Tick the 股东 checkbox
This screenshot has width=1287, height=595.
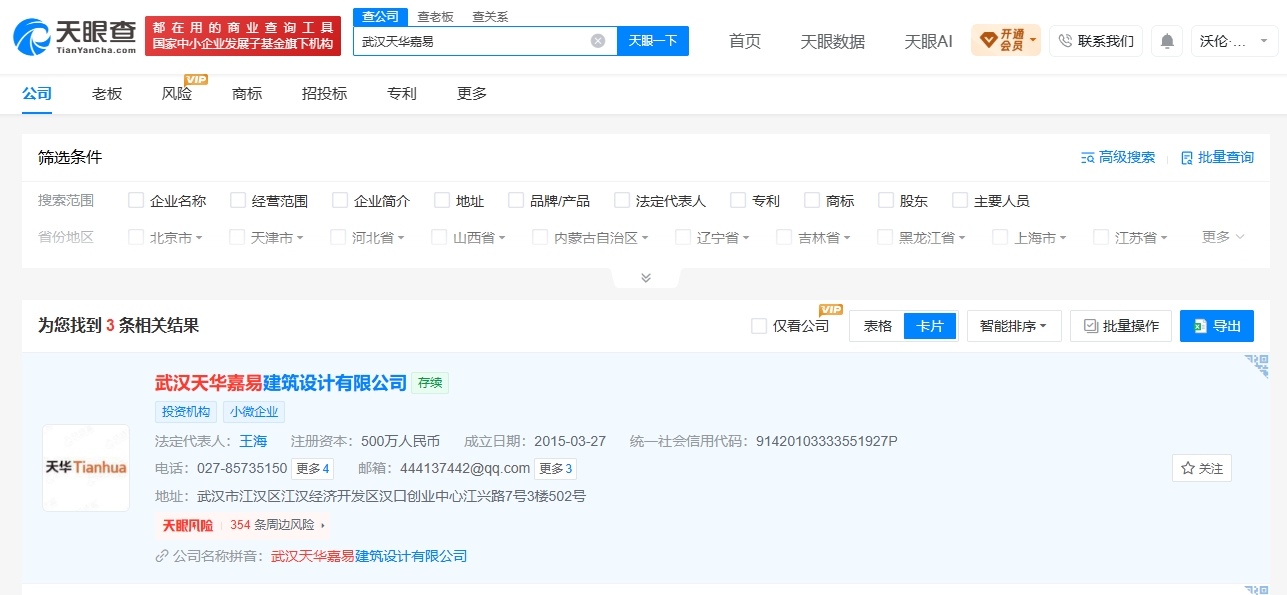pyautogui.click(x=886, y=200)
